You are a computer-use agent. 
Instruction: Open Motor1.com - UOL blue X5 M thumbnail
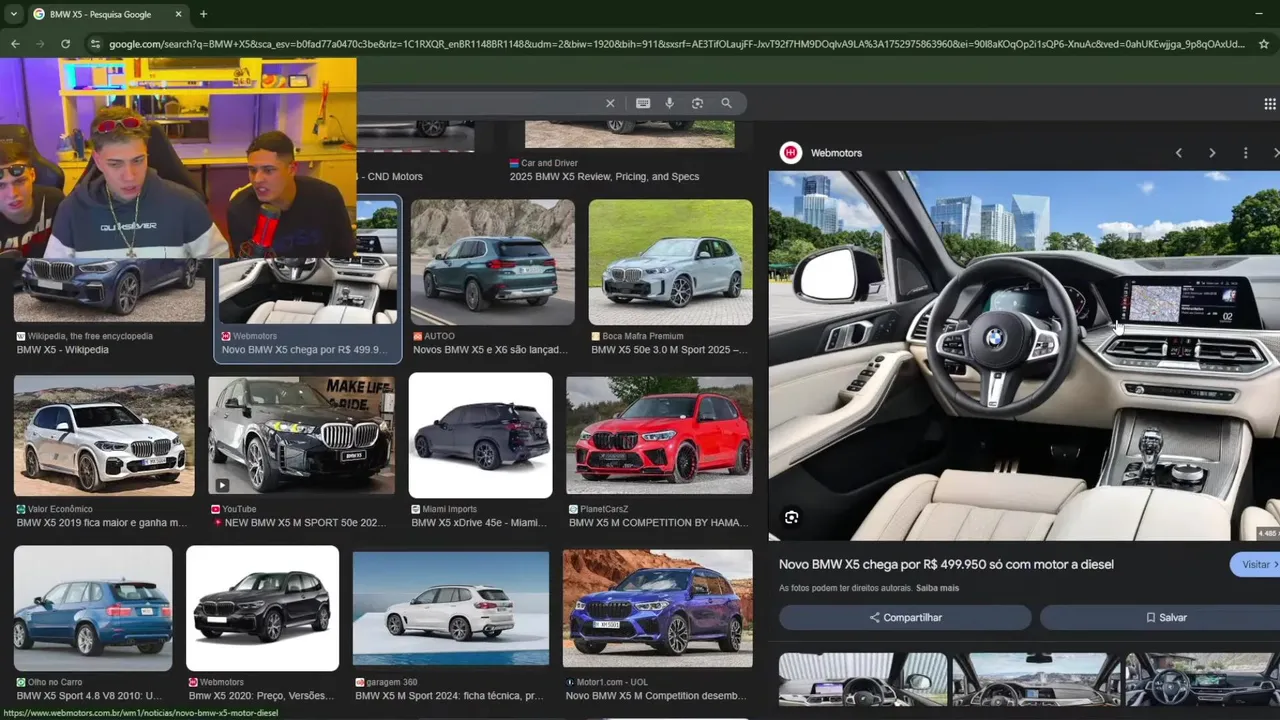pos(657,608)
